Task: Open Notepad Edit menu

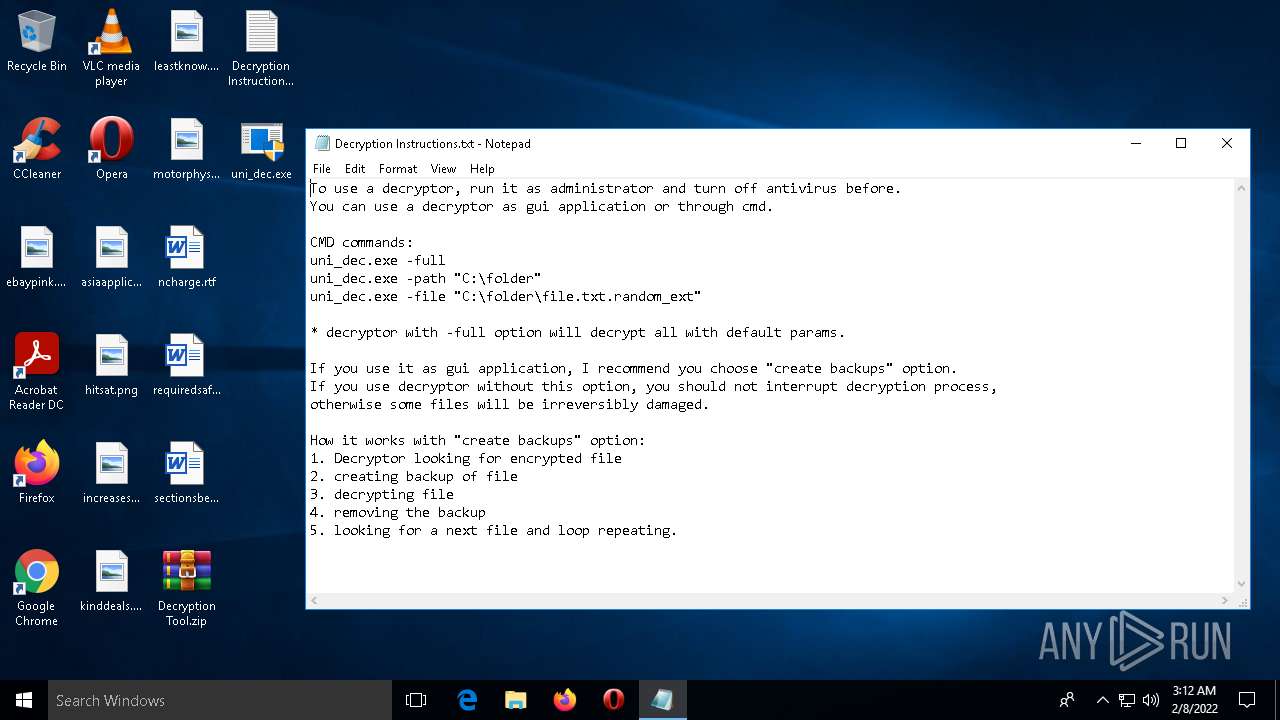Action: tap(355, 169)
